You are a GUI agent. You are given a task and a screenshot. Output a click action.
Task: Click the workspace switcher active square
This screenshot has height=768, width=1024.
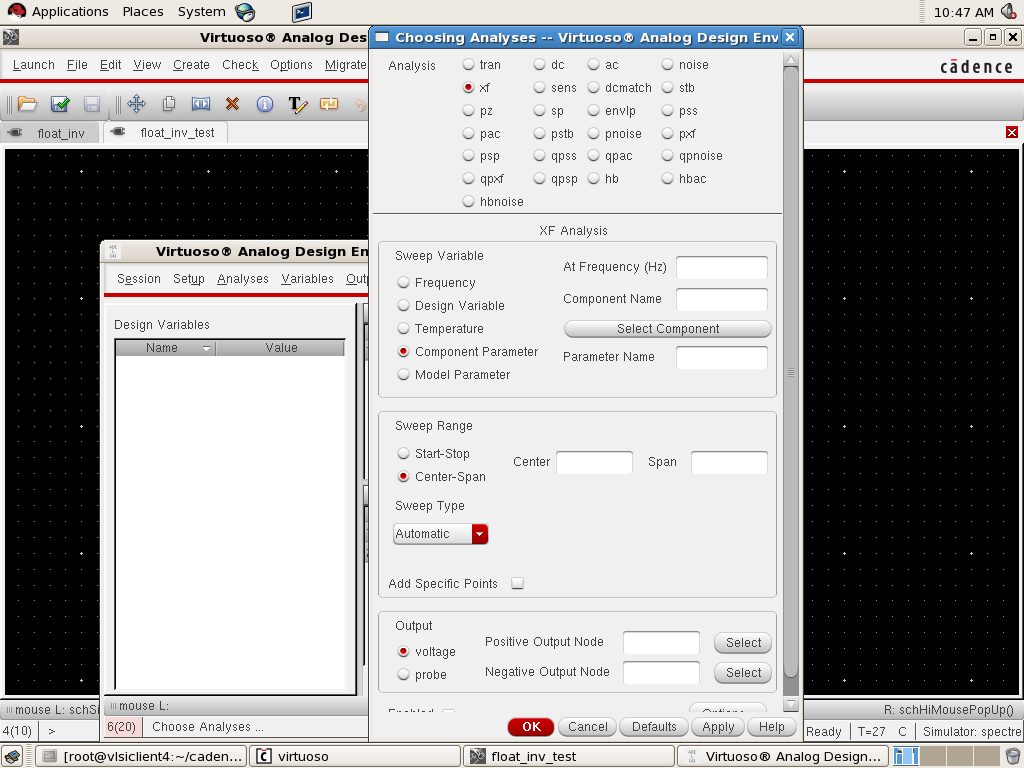[905, 756]
